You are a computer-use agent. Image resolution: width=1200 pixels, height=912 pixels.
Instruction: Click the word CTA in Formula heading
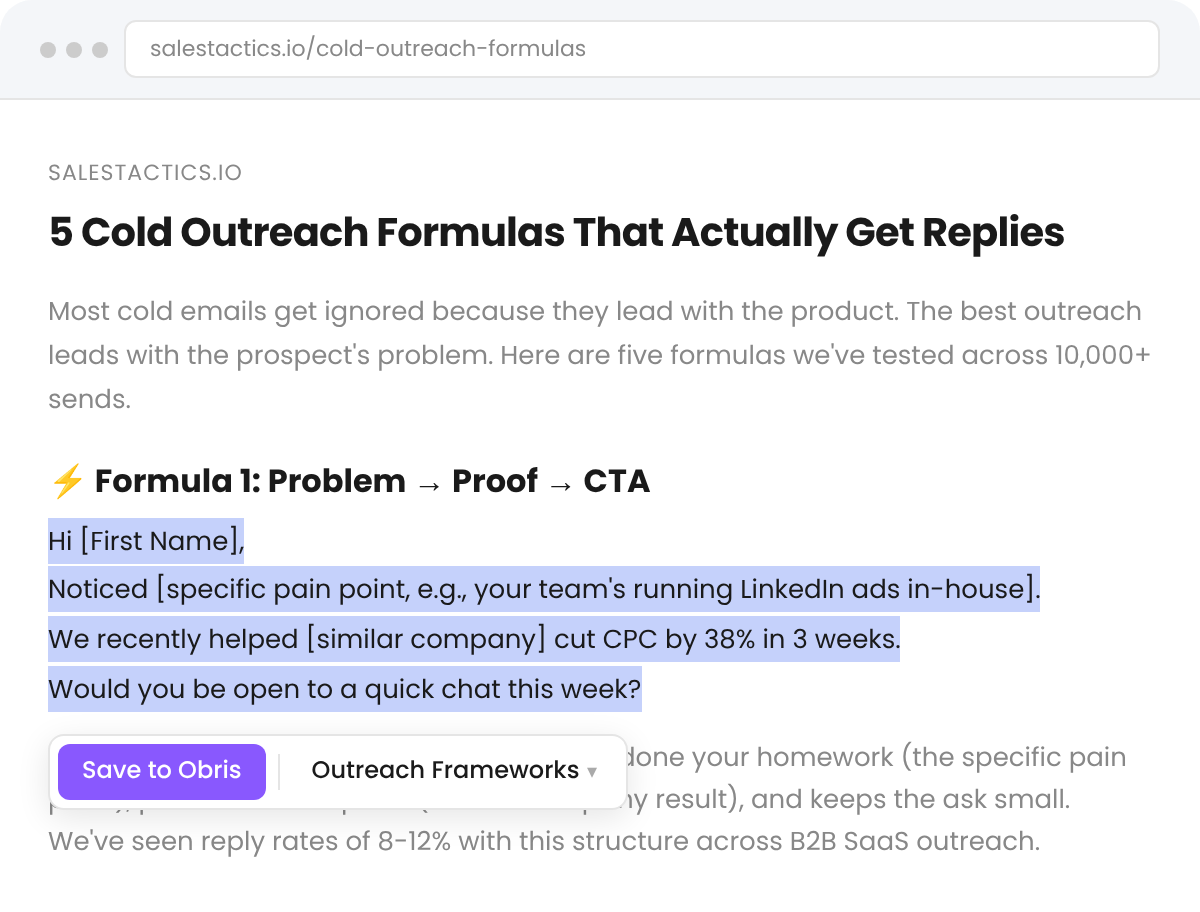pos(616,482)
